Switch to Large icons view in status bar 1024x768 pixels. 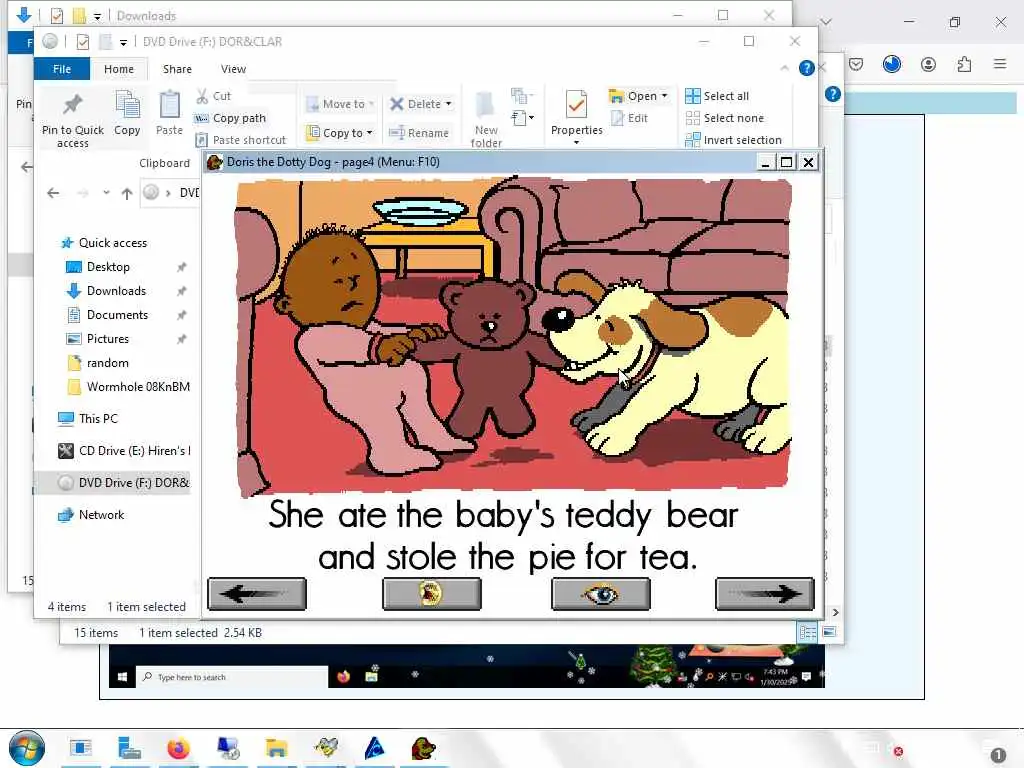coord(829,632)
